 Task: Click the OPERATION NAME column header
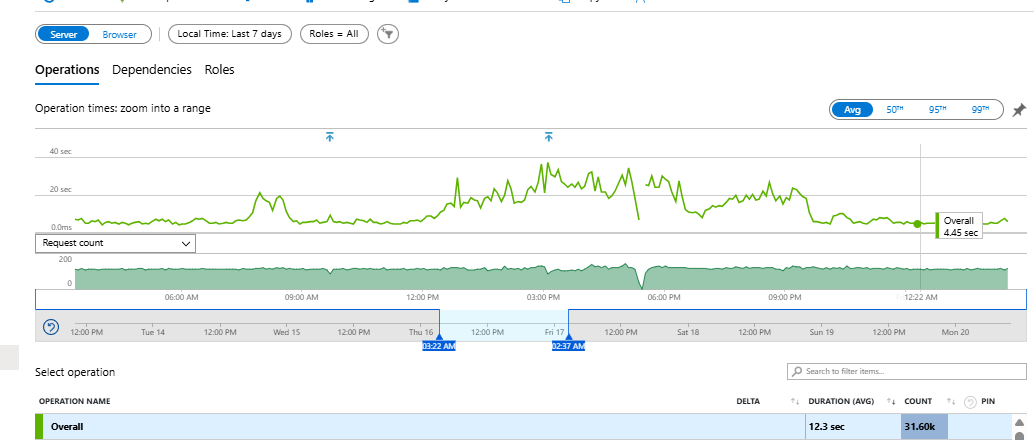(x=75, y=401)
